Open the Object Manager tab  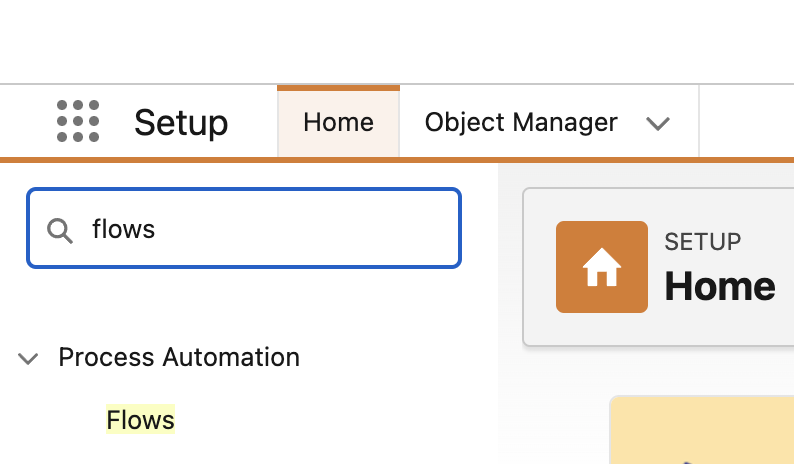[521, 122]
